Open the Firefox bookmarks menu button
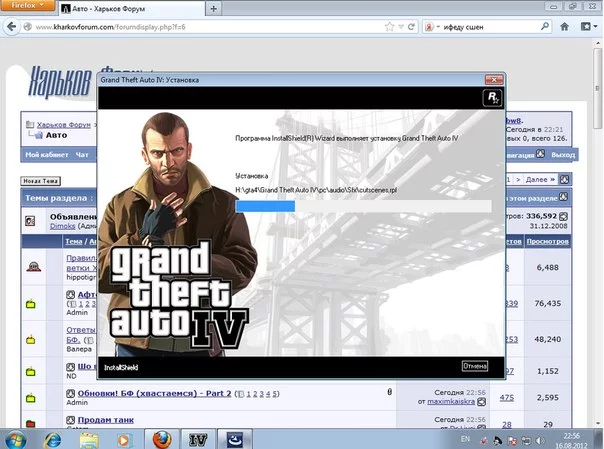 [x=589, y=27]
